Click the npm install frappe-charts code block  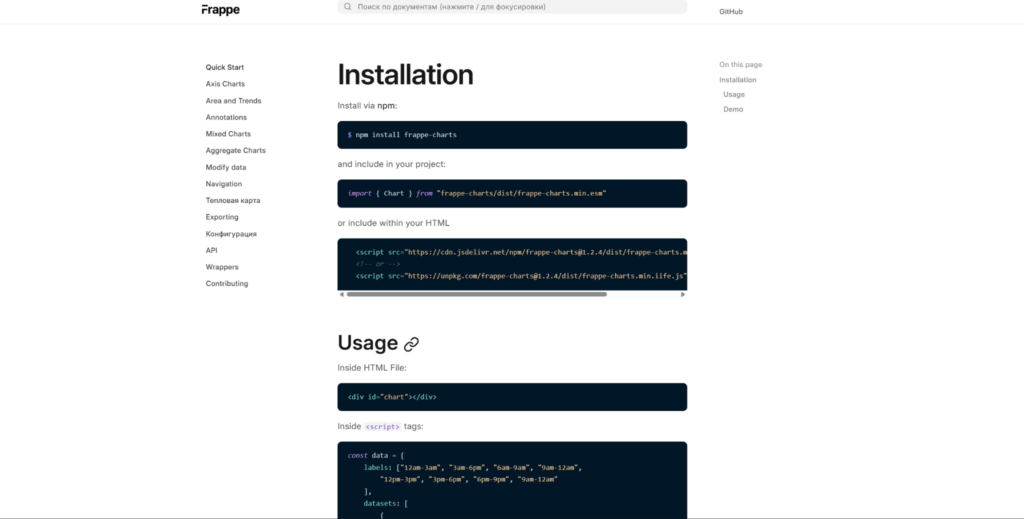(x=512, y=135)
